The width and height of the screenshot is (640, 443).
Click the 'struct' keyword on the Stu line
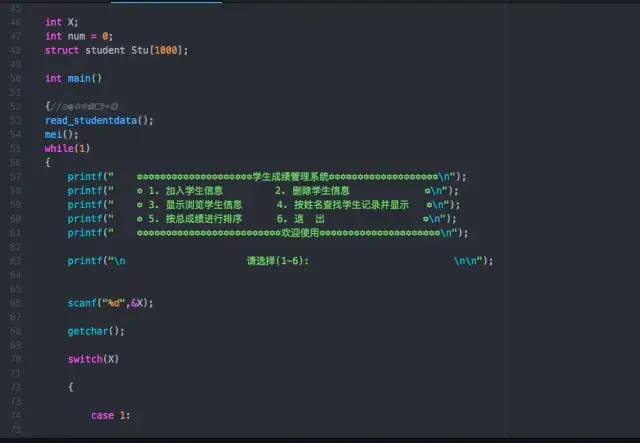click(62, 50)
